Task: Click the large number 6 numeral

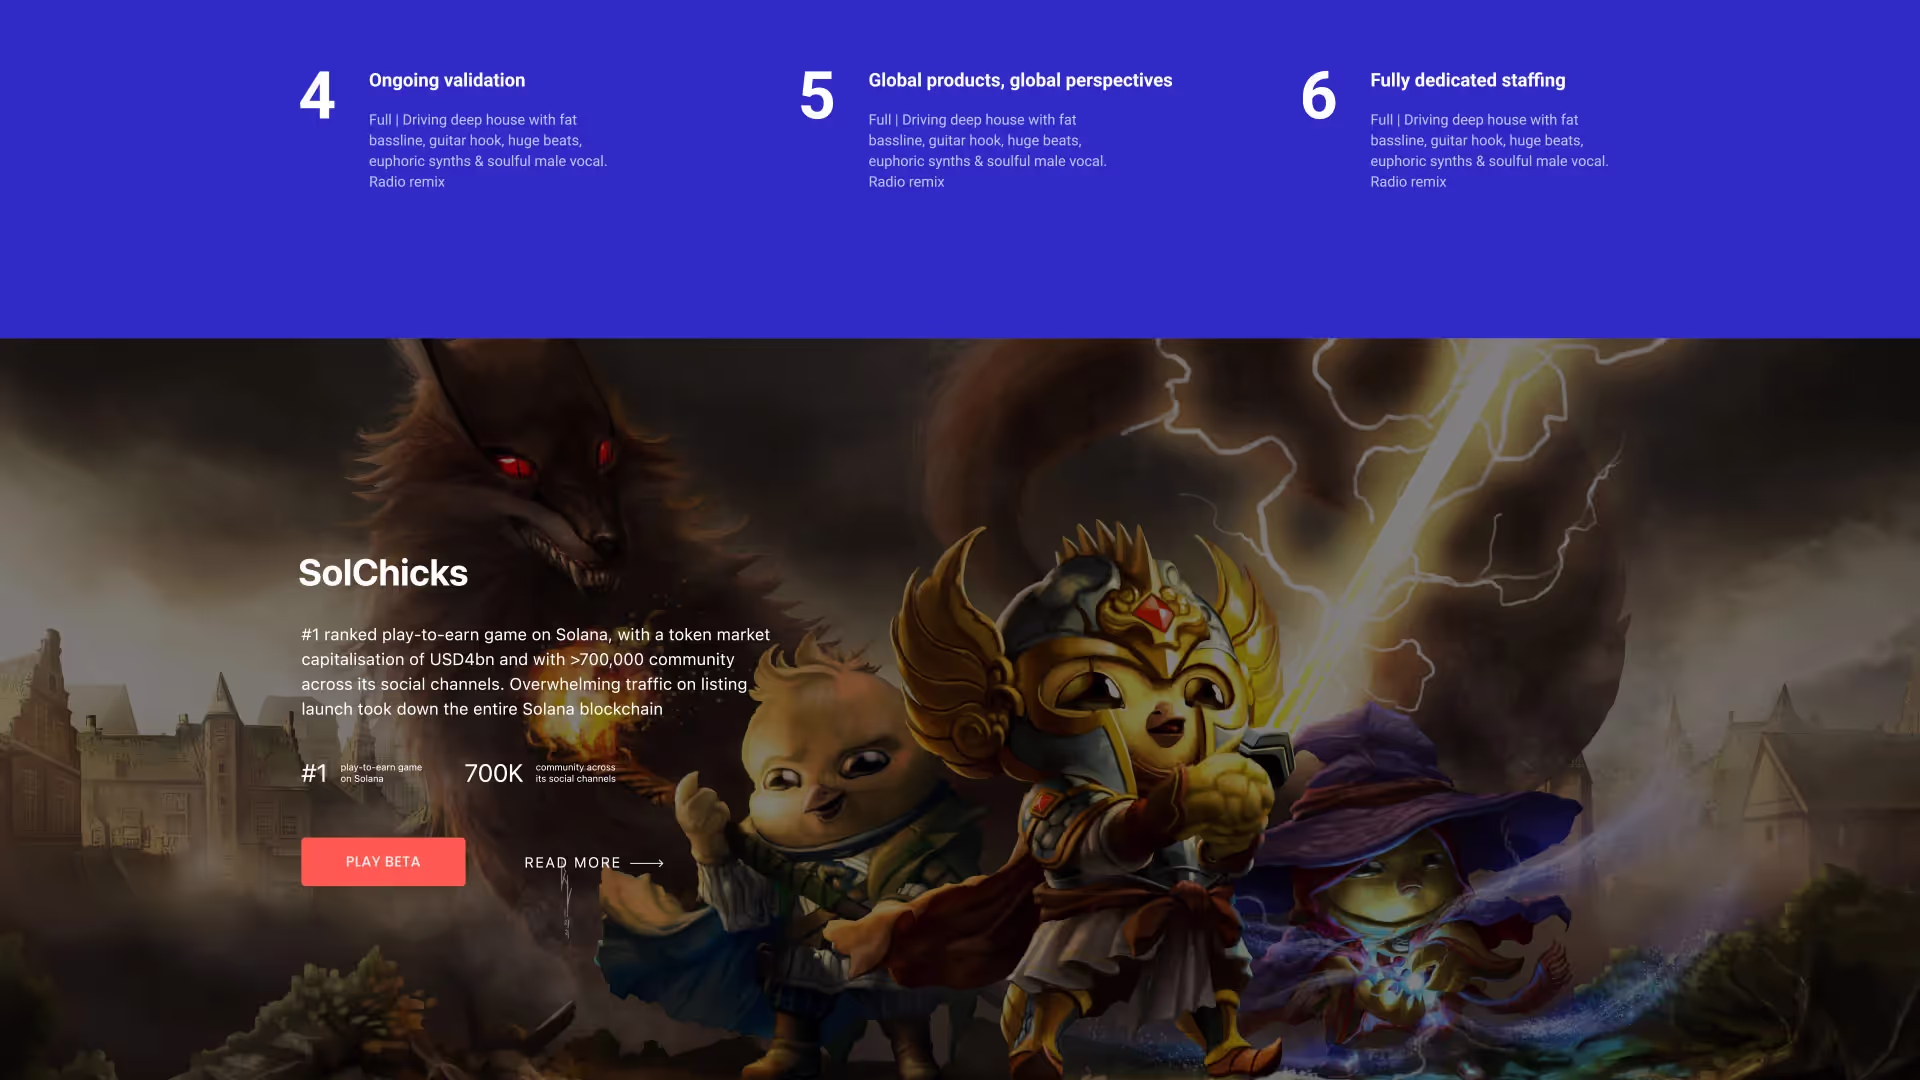Action: [1318, 96]
